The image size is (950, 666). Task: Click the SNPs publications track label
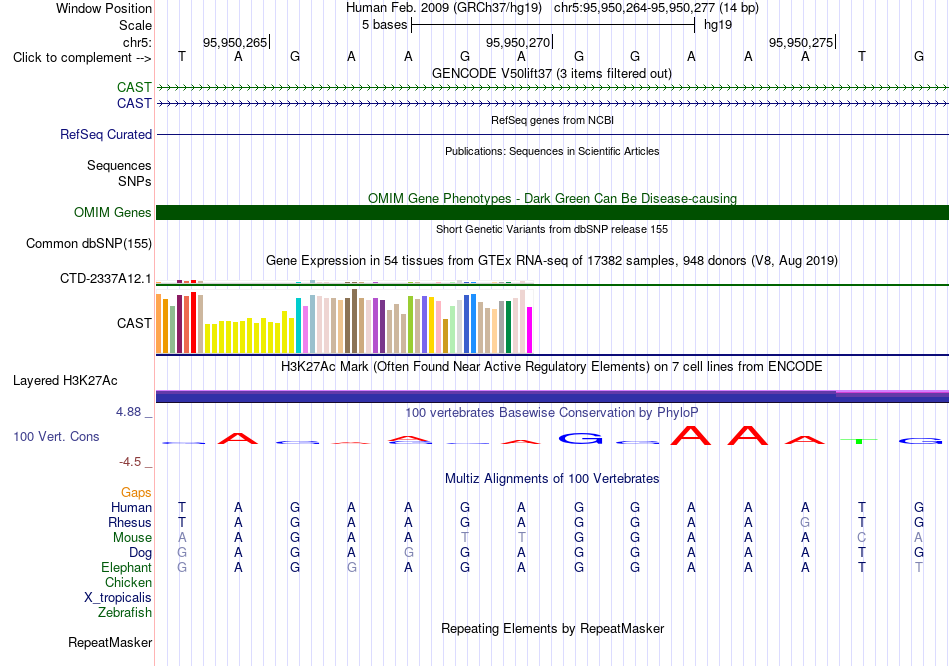point(135,181)
